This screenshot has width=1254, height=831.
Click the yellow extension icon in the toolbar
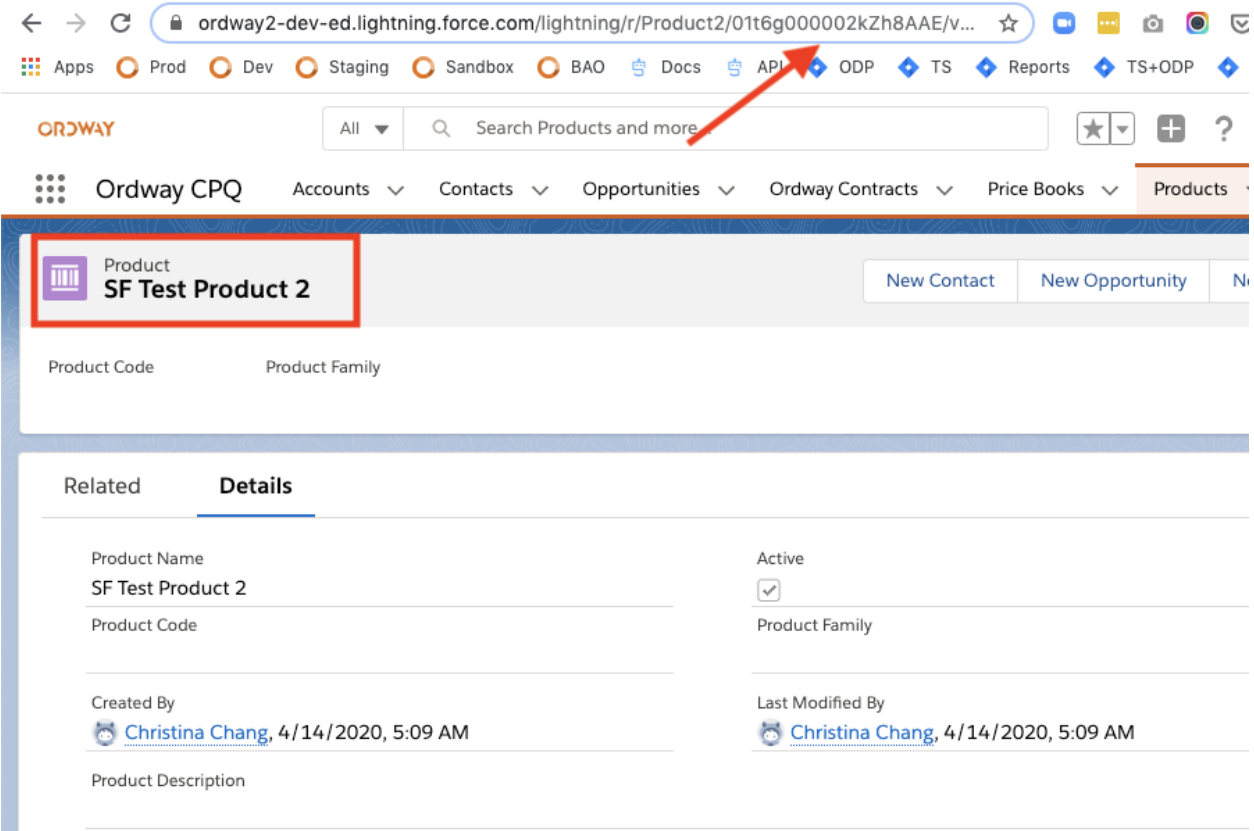click(x=1108, y=23)
